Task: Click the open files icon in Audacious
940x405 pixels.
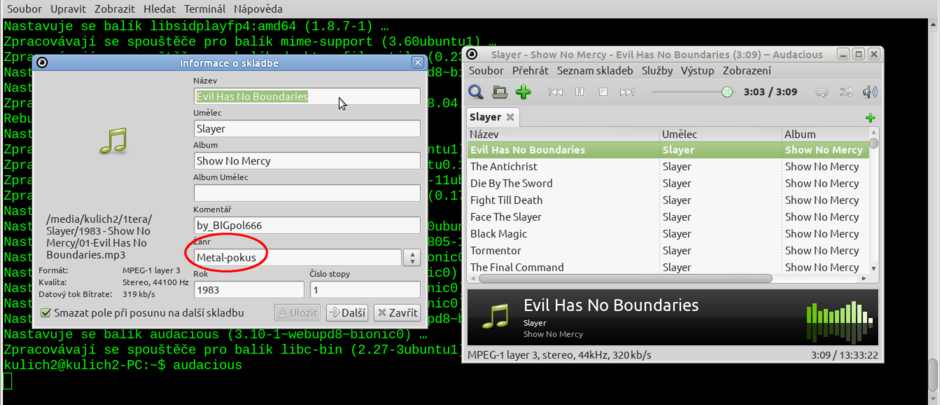Action: [x=499, y=92]
